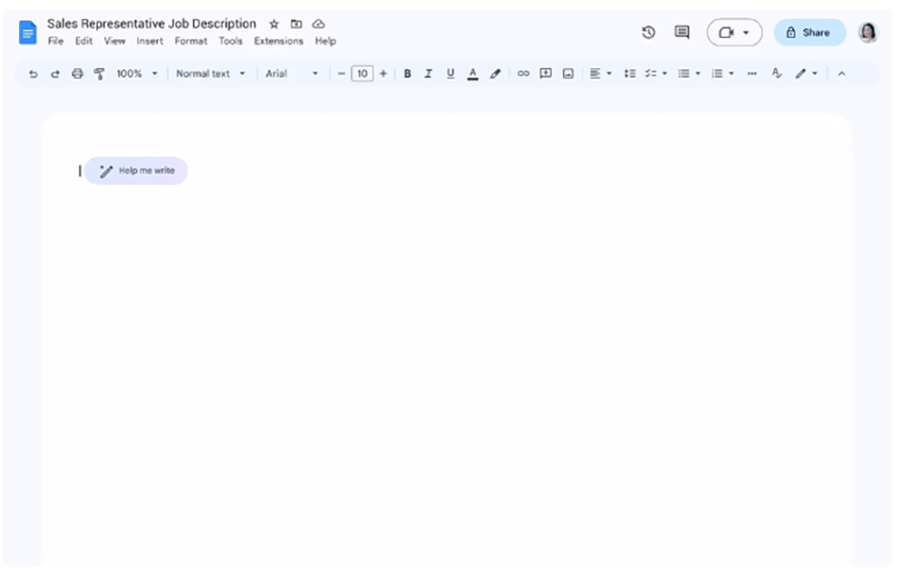
Task: Open the Extensions menu
Action: pos(278,42)
